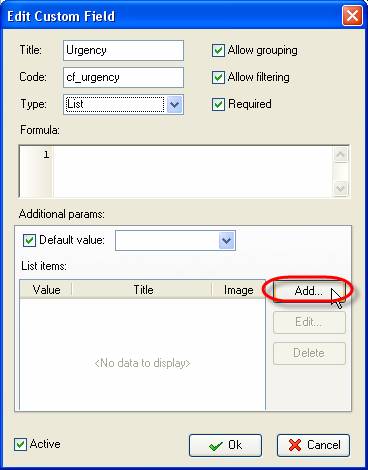The height and width of the screenshot is (470, 368).
Task: Cancel editing the custom field
Action: (313, 445)
